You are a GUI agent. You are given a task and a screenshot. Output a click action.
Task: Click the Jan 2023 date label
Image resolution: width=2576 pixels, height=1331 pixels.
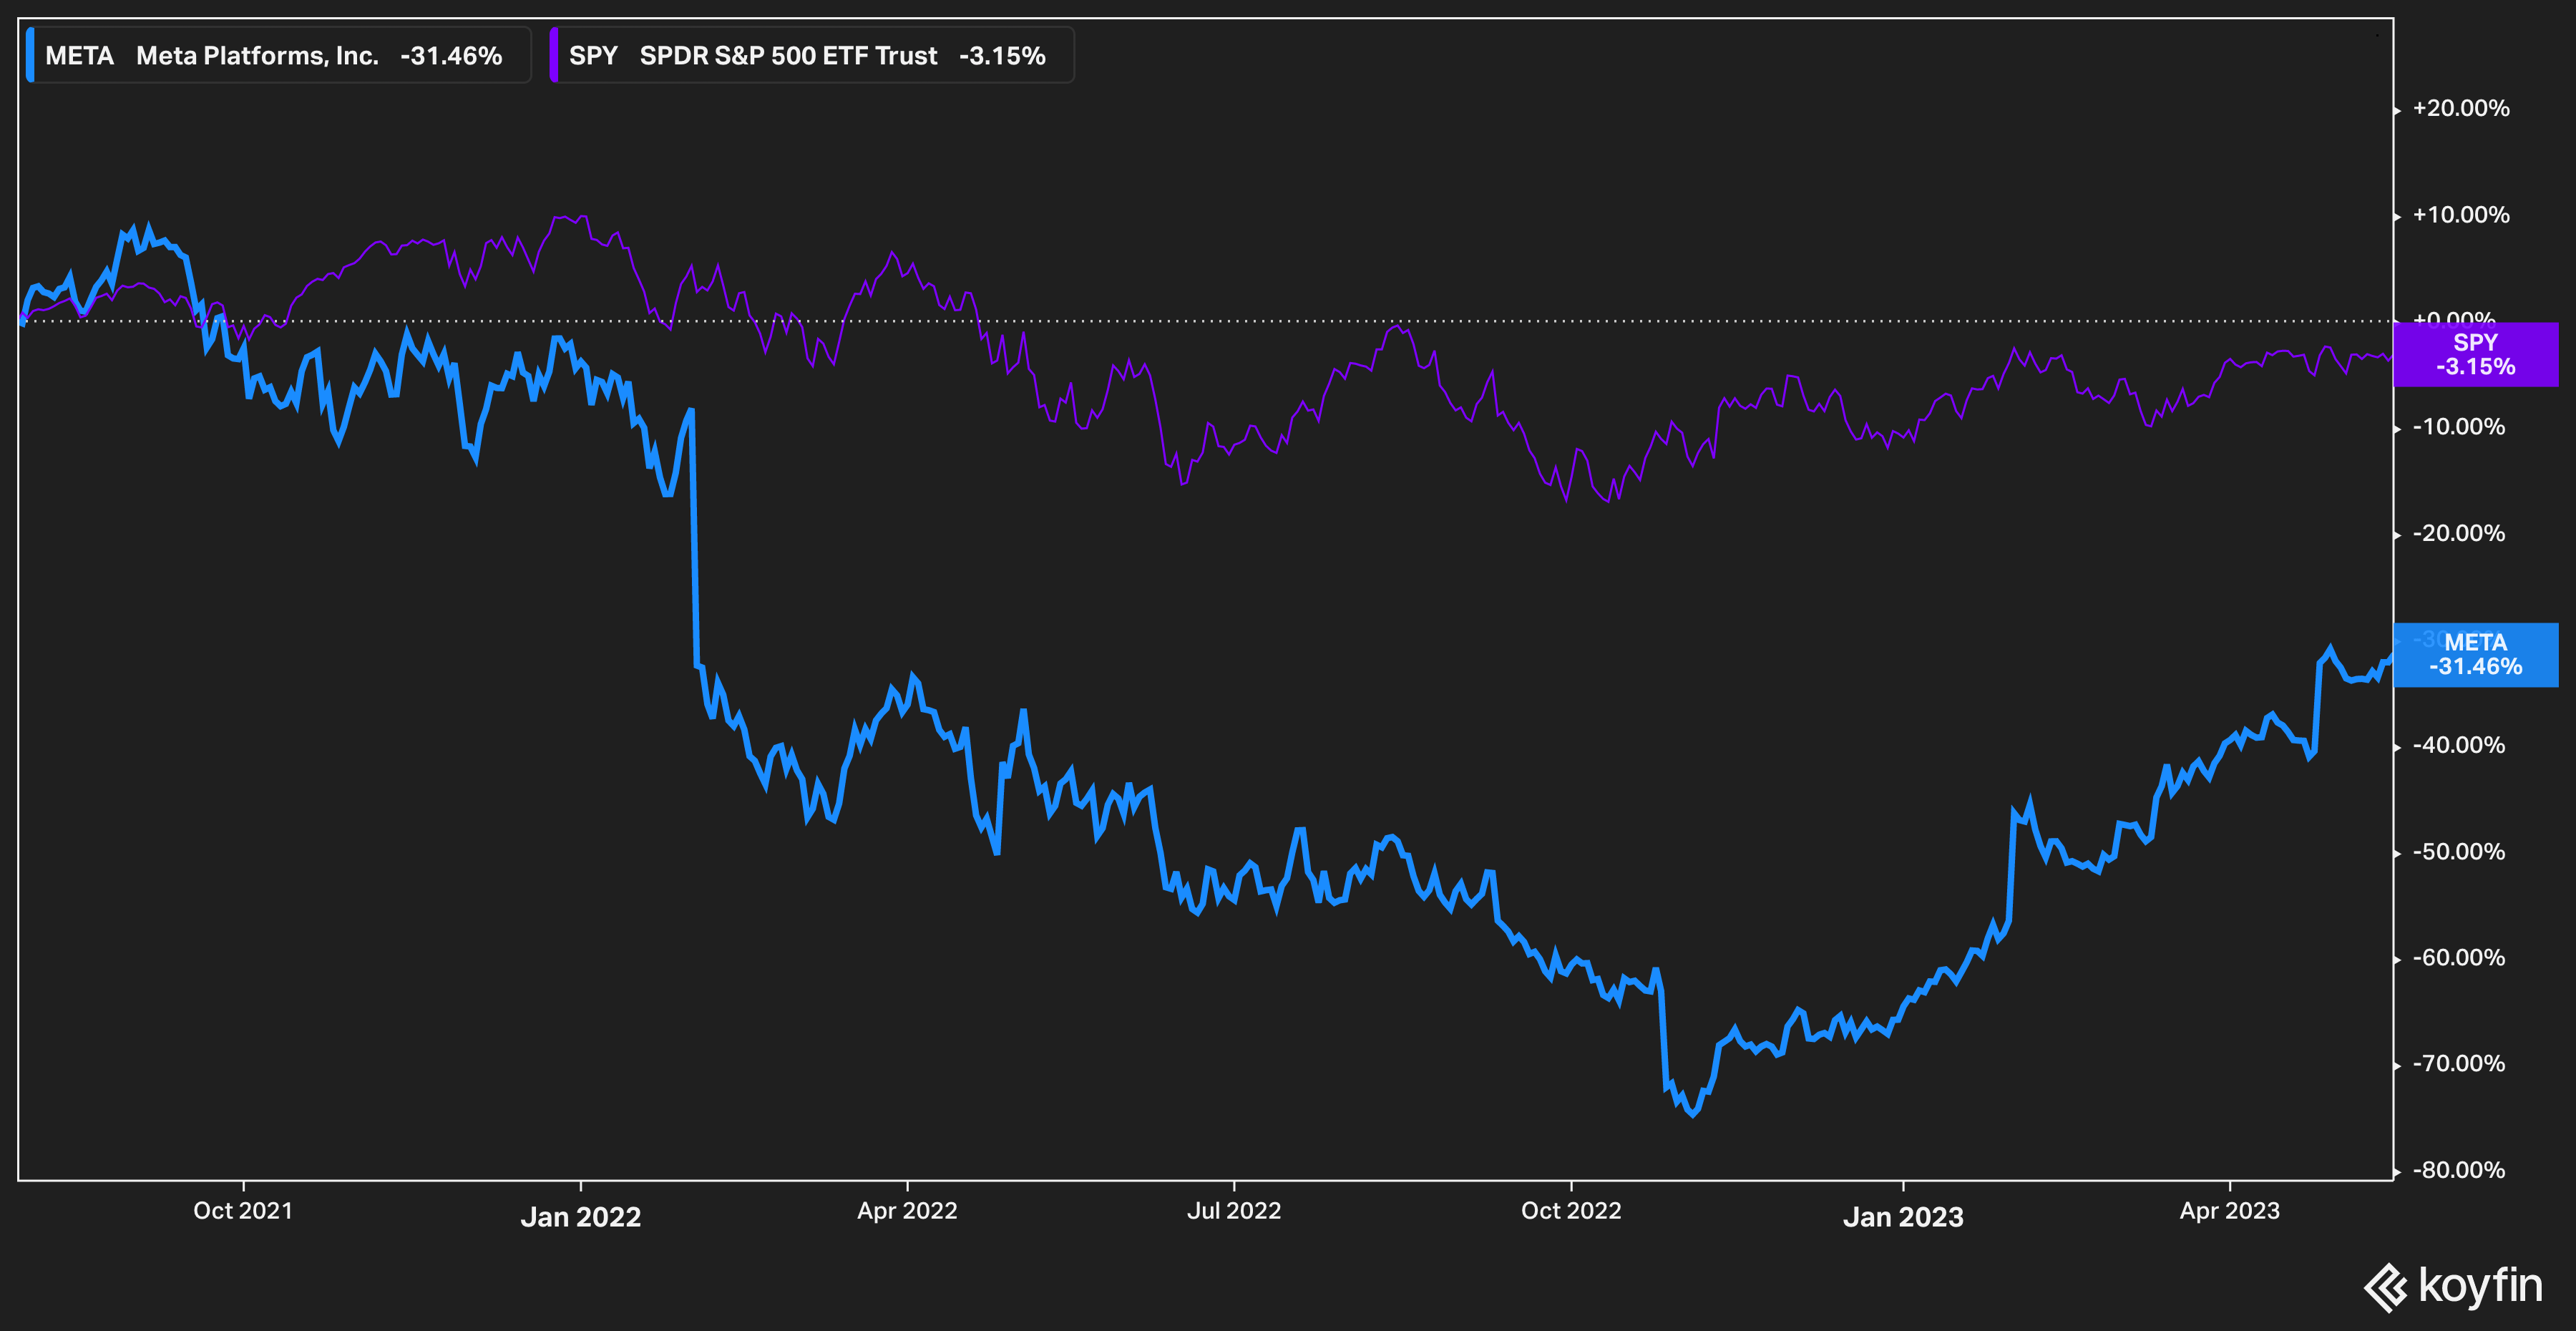pyautogui.click(x=1903, y=1217)
